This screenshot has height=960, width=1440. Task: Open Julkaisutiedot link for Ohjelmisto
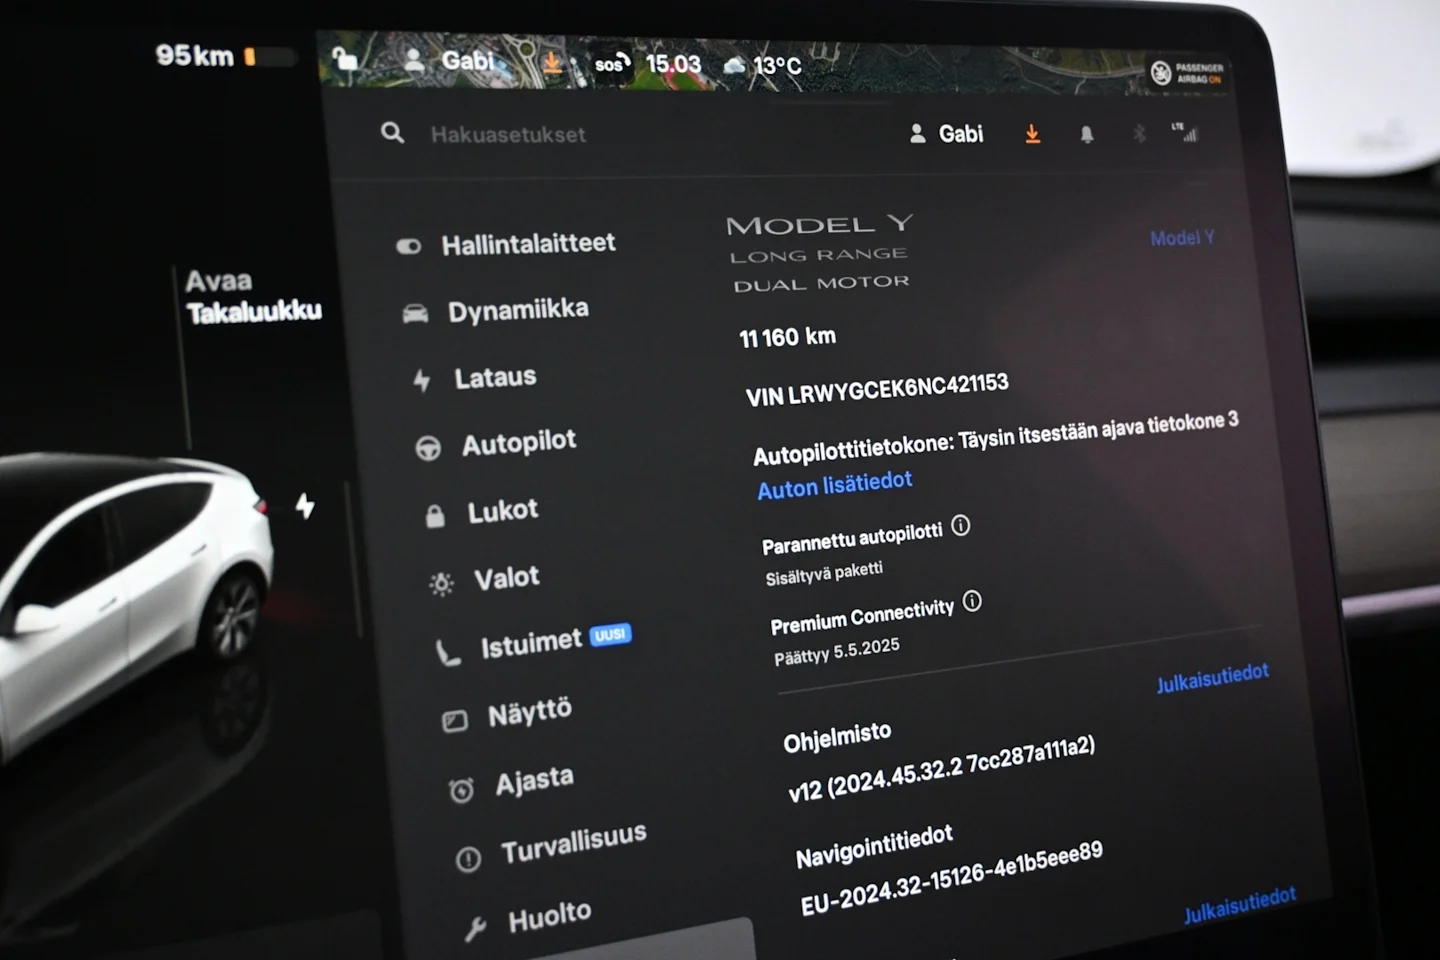point(1213,678)
